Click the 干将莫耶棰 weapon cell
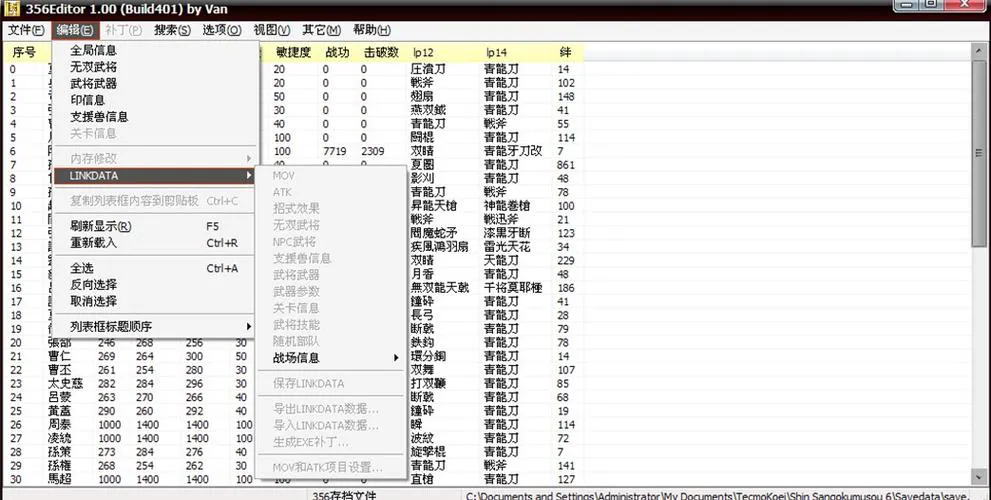This screenshot has width=991, height=500. [513, 288]
